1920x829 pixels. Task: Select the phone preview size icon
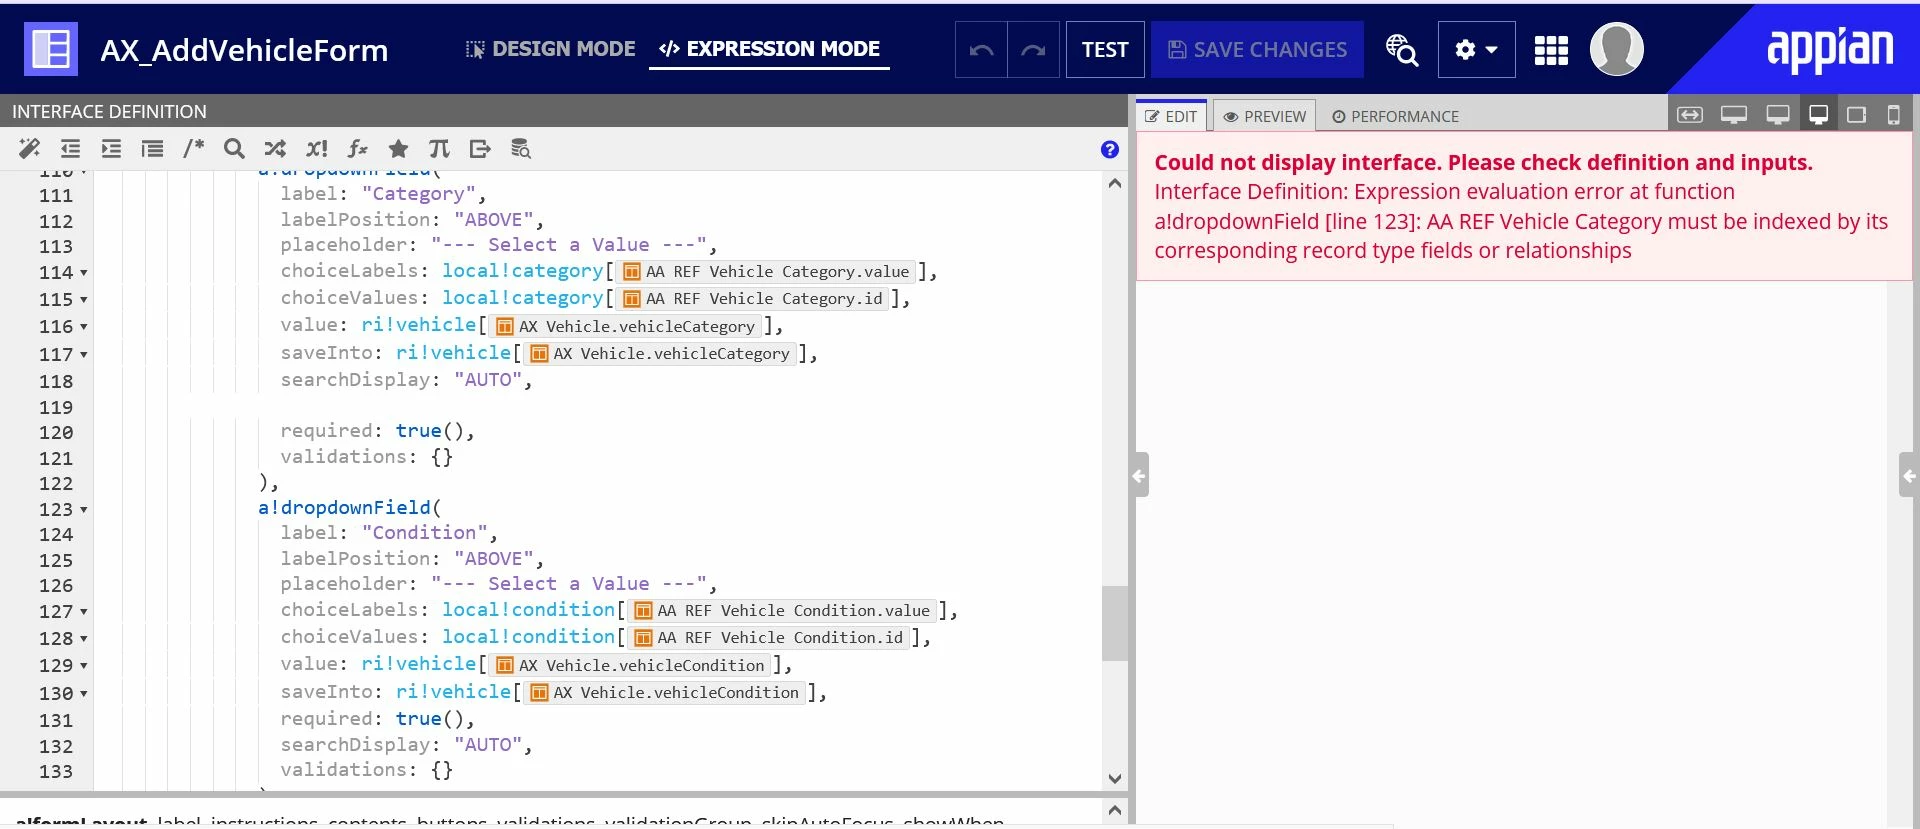pos(1893,115)
